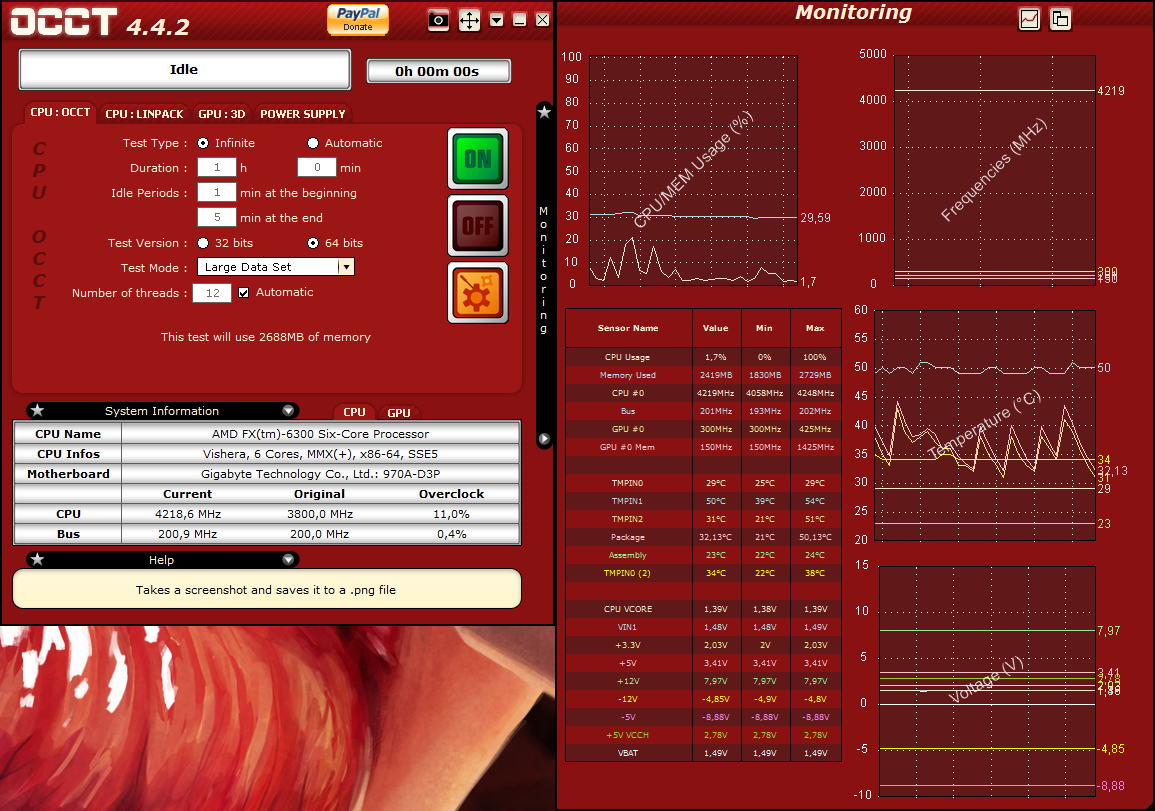Switch to CPU : LINPACK tab
This screenshot has width=1155, height=811.
pyautogui.click(x=144, y=114)
